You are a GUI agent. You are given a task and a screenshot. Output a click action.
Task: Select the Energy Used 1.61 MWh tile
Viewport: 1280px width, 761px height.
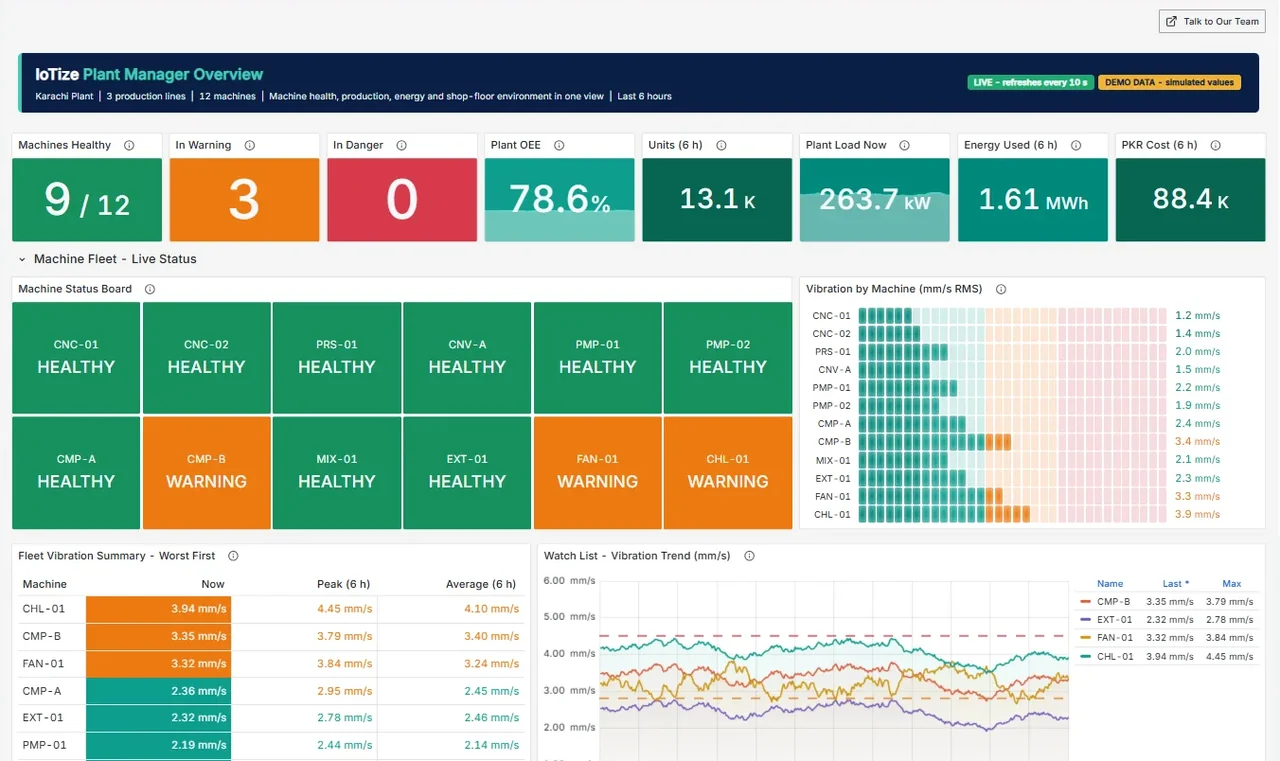point(1033,200)
